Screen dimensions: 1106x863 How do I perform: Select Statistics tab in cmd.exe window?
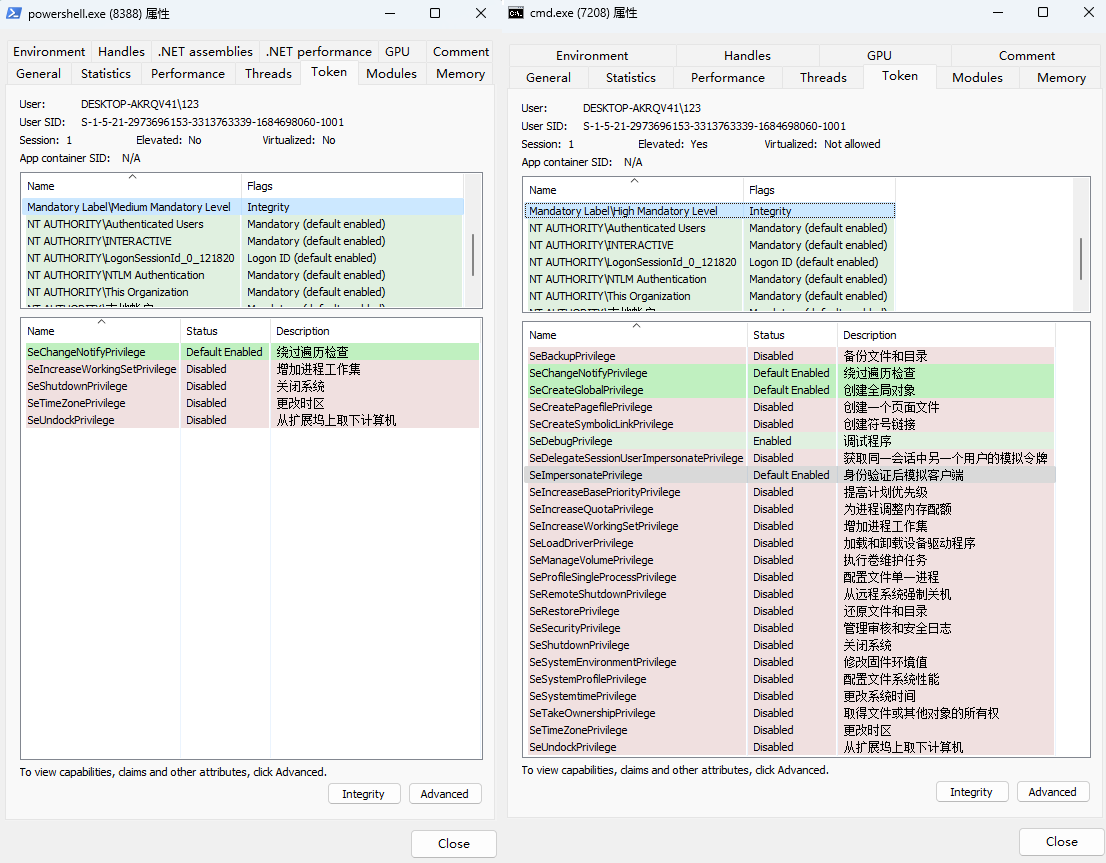click(631, 78)
